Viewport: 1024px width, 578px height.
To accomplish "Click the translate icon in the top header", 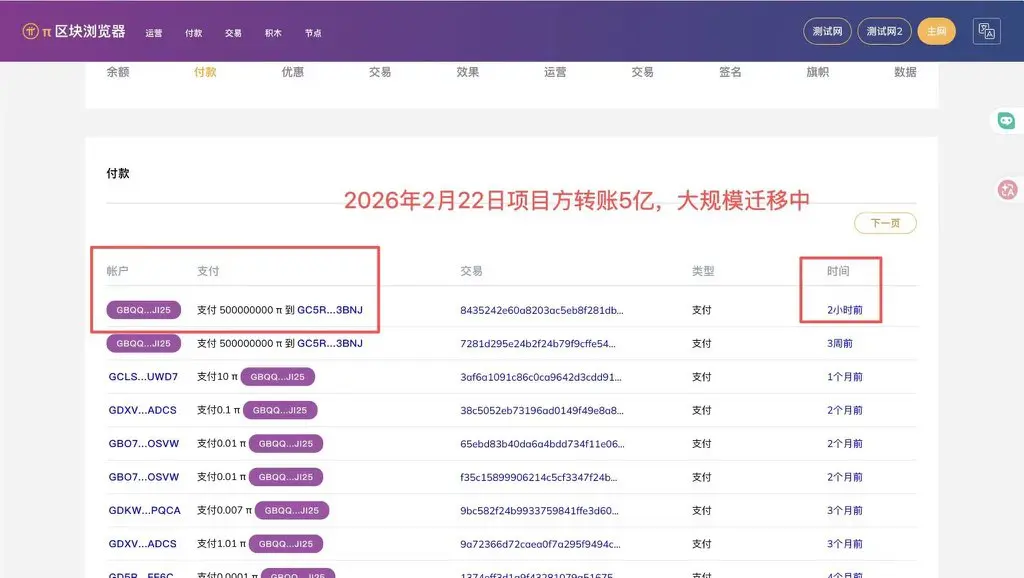I will [x=985, y=30].
